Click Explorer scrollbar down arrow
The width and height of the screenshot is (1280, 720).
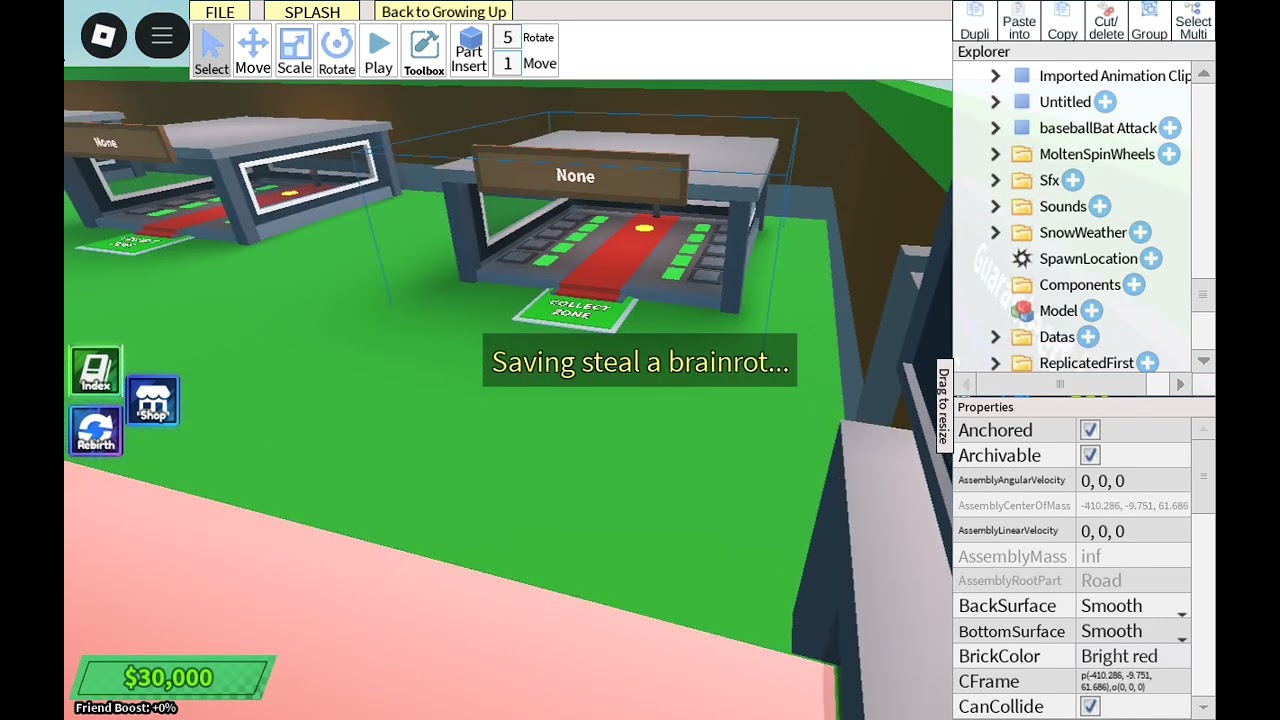point(1204,361)
